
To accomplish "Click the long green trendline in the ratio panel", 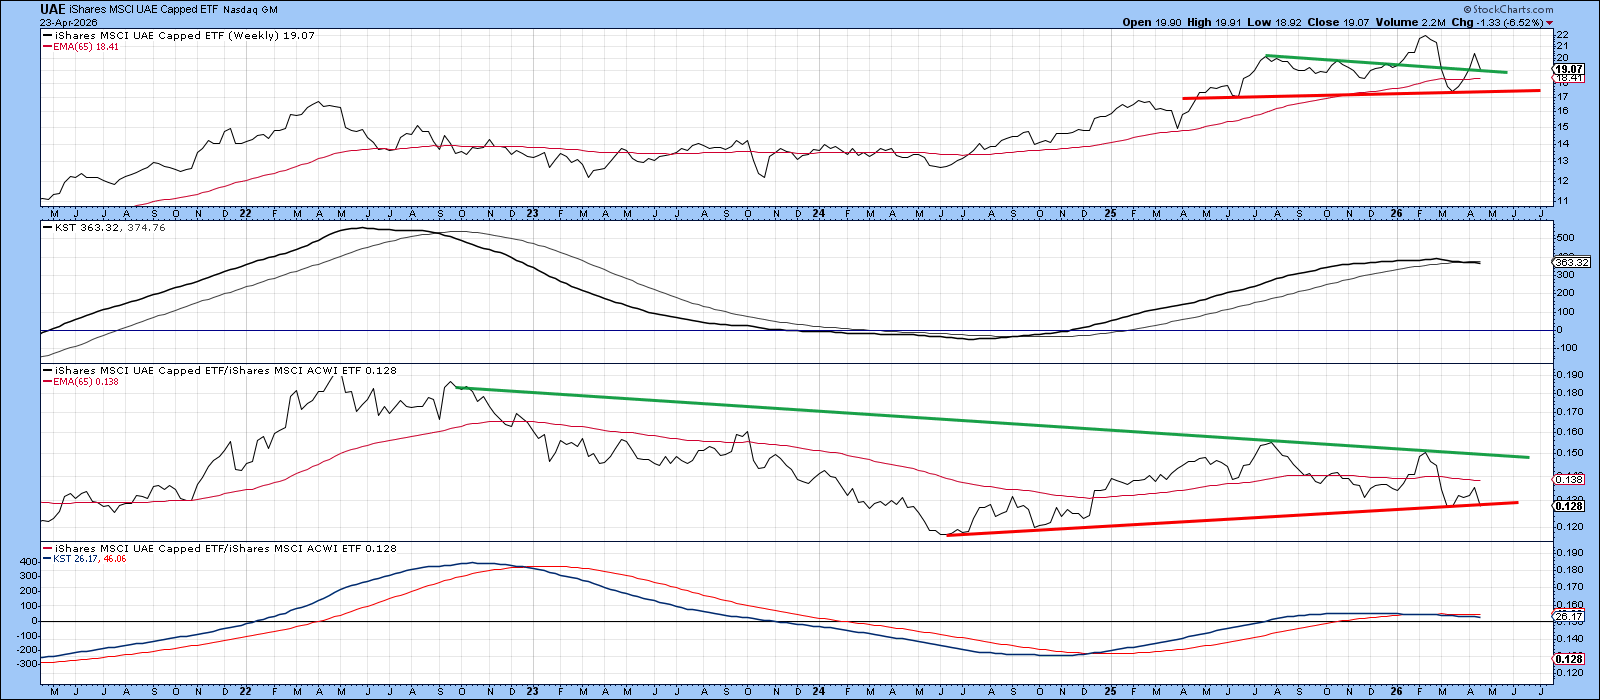I will click(x=992, y=422).
